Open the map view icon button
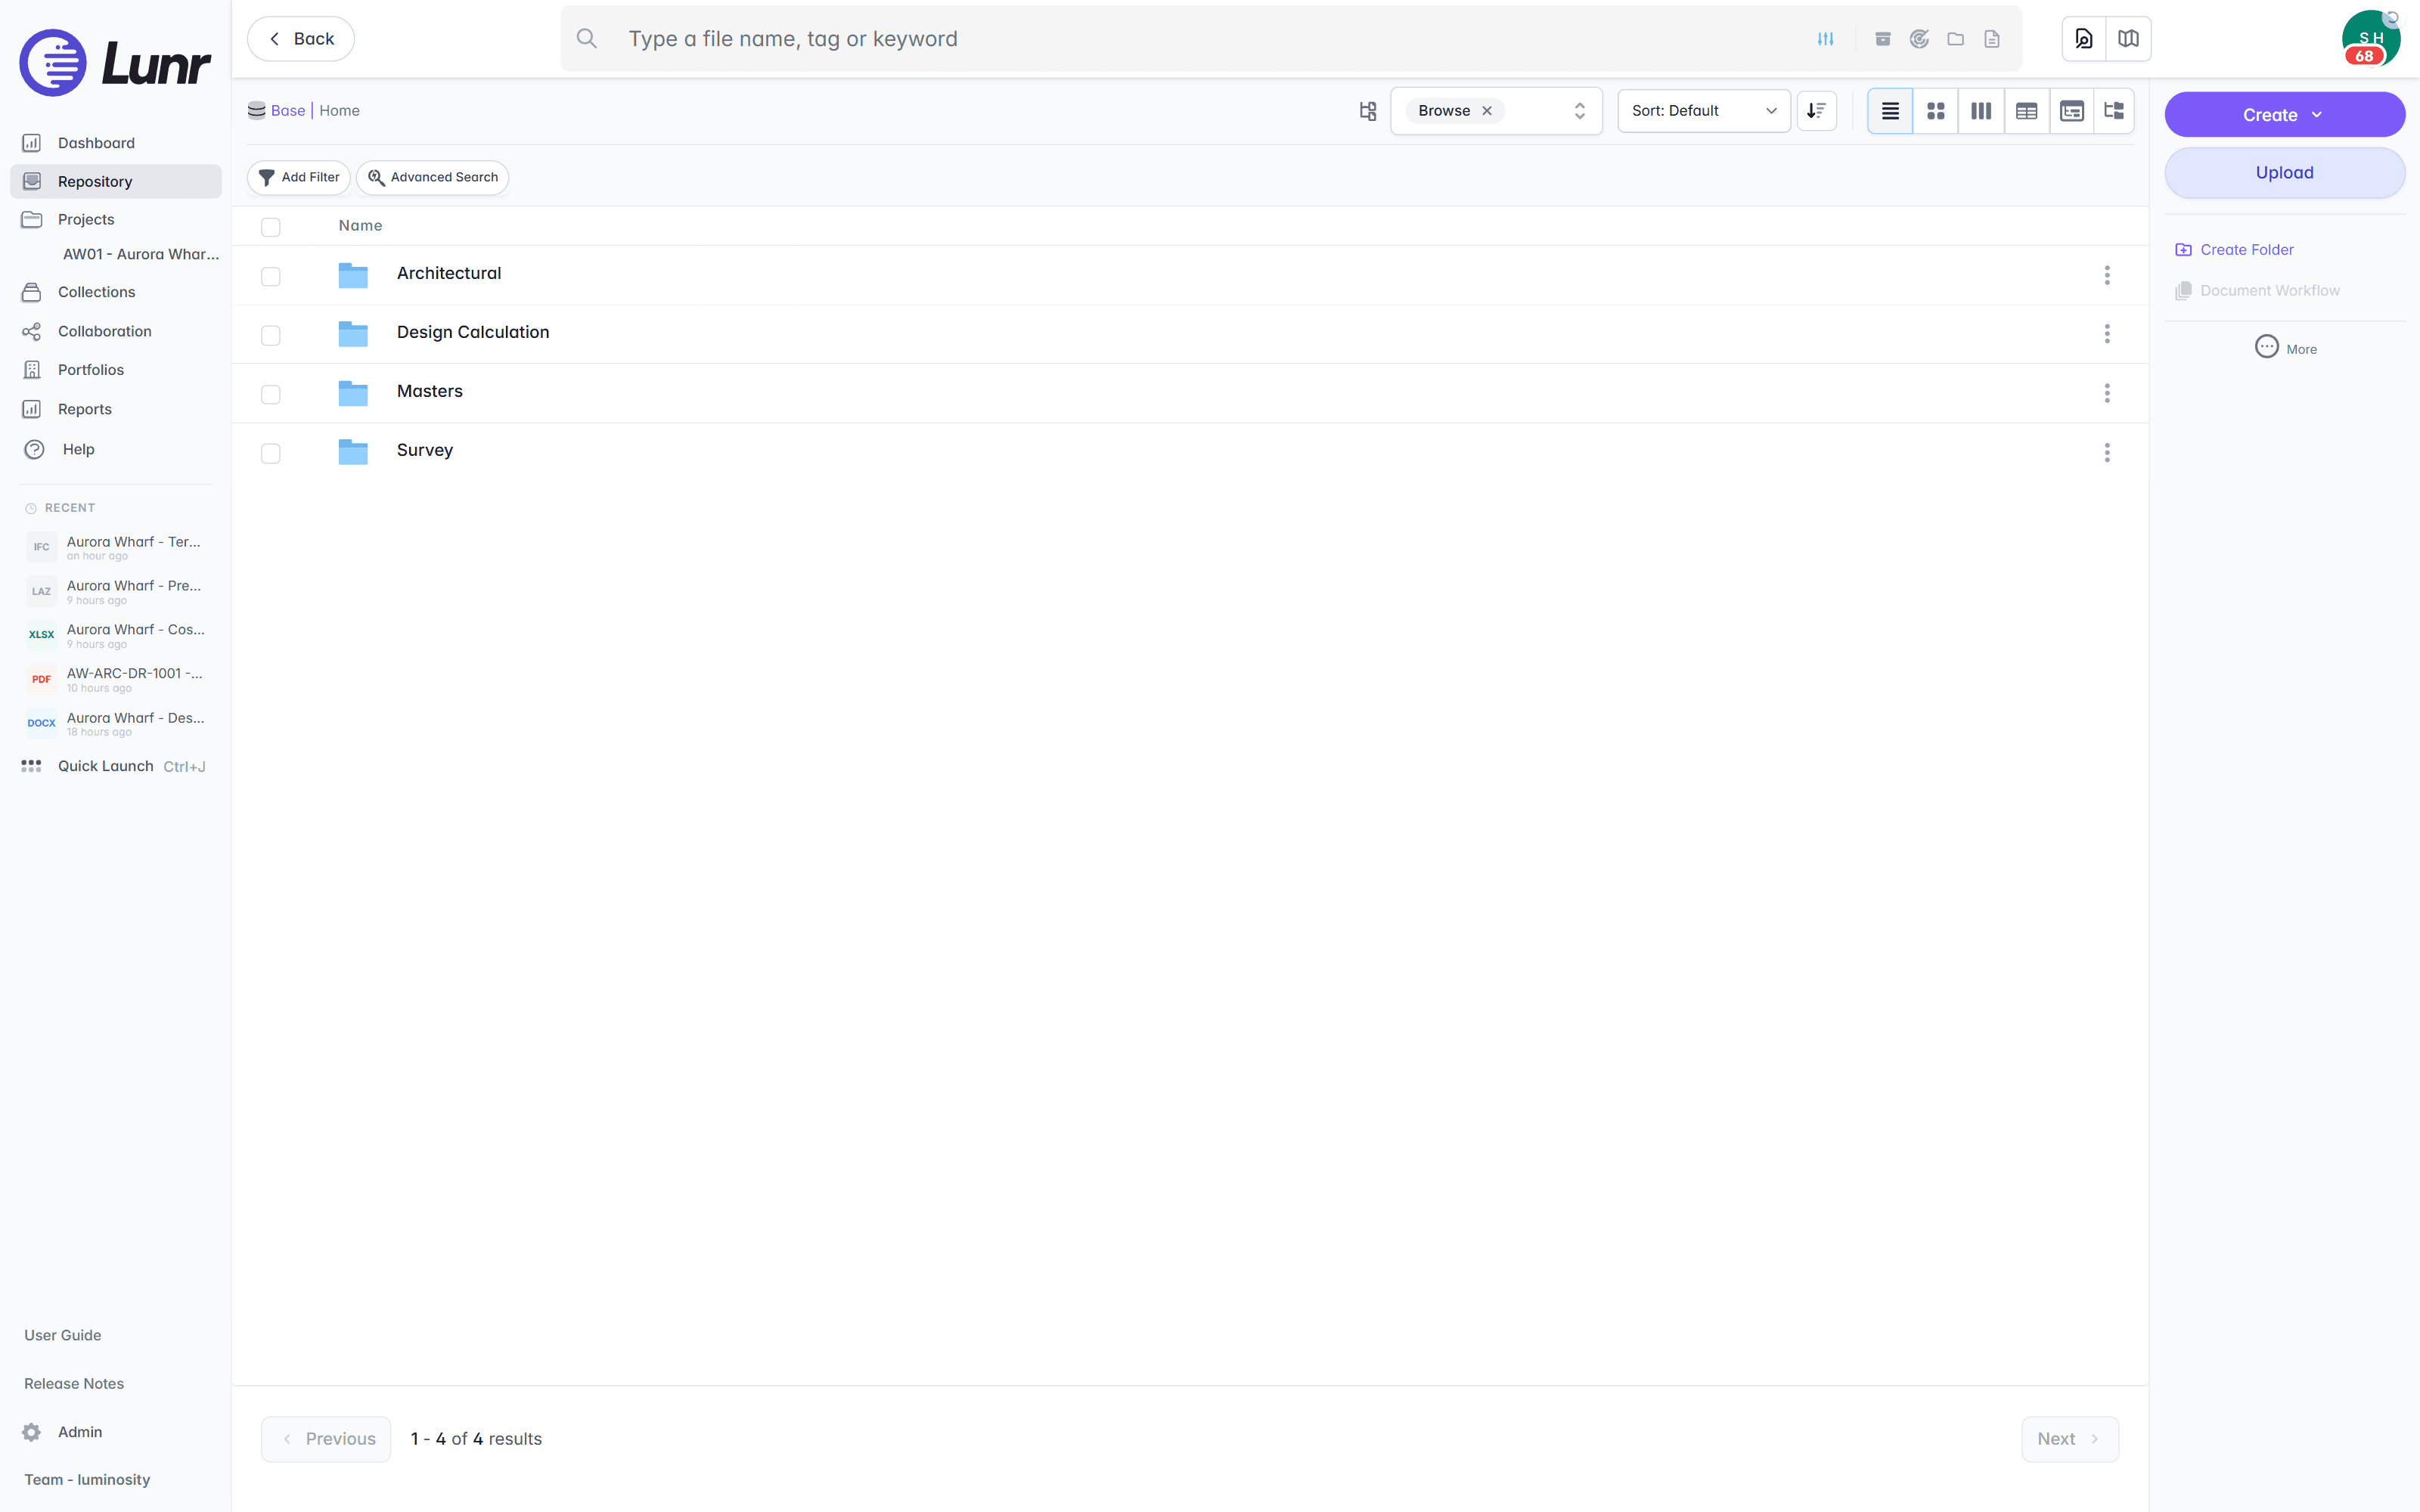Viewport: 2420px width, 1512px height. [2128, 39]
